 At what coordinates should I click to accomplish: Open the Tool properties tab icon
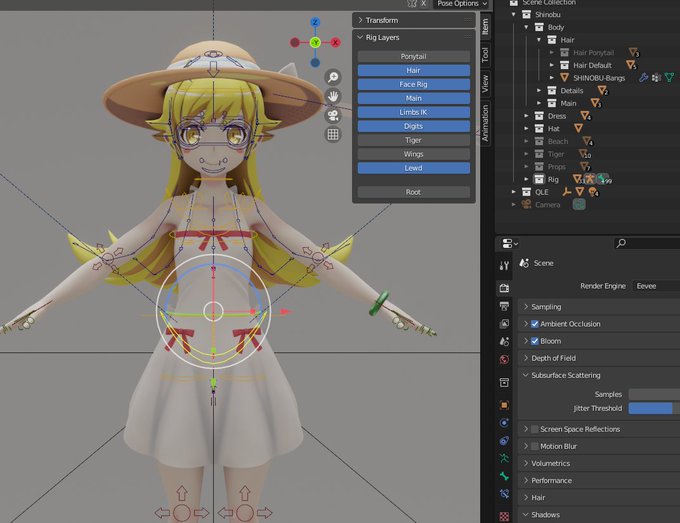(504, 265)
